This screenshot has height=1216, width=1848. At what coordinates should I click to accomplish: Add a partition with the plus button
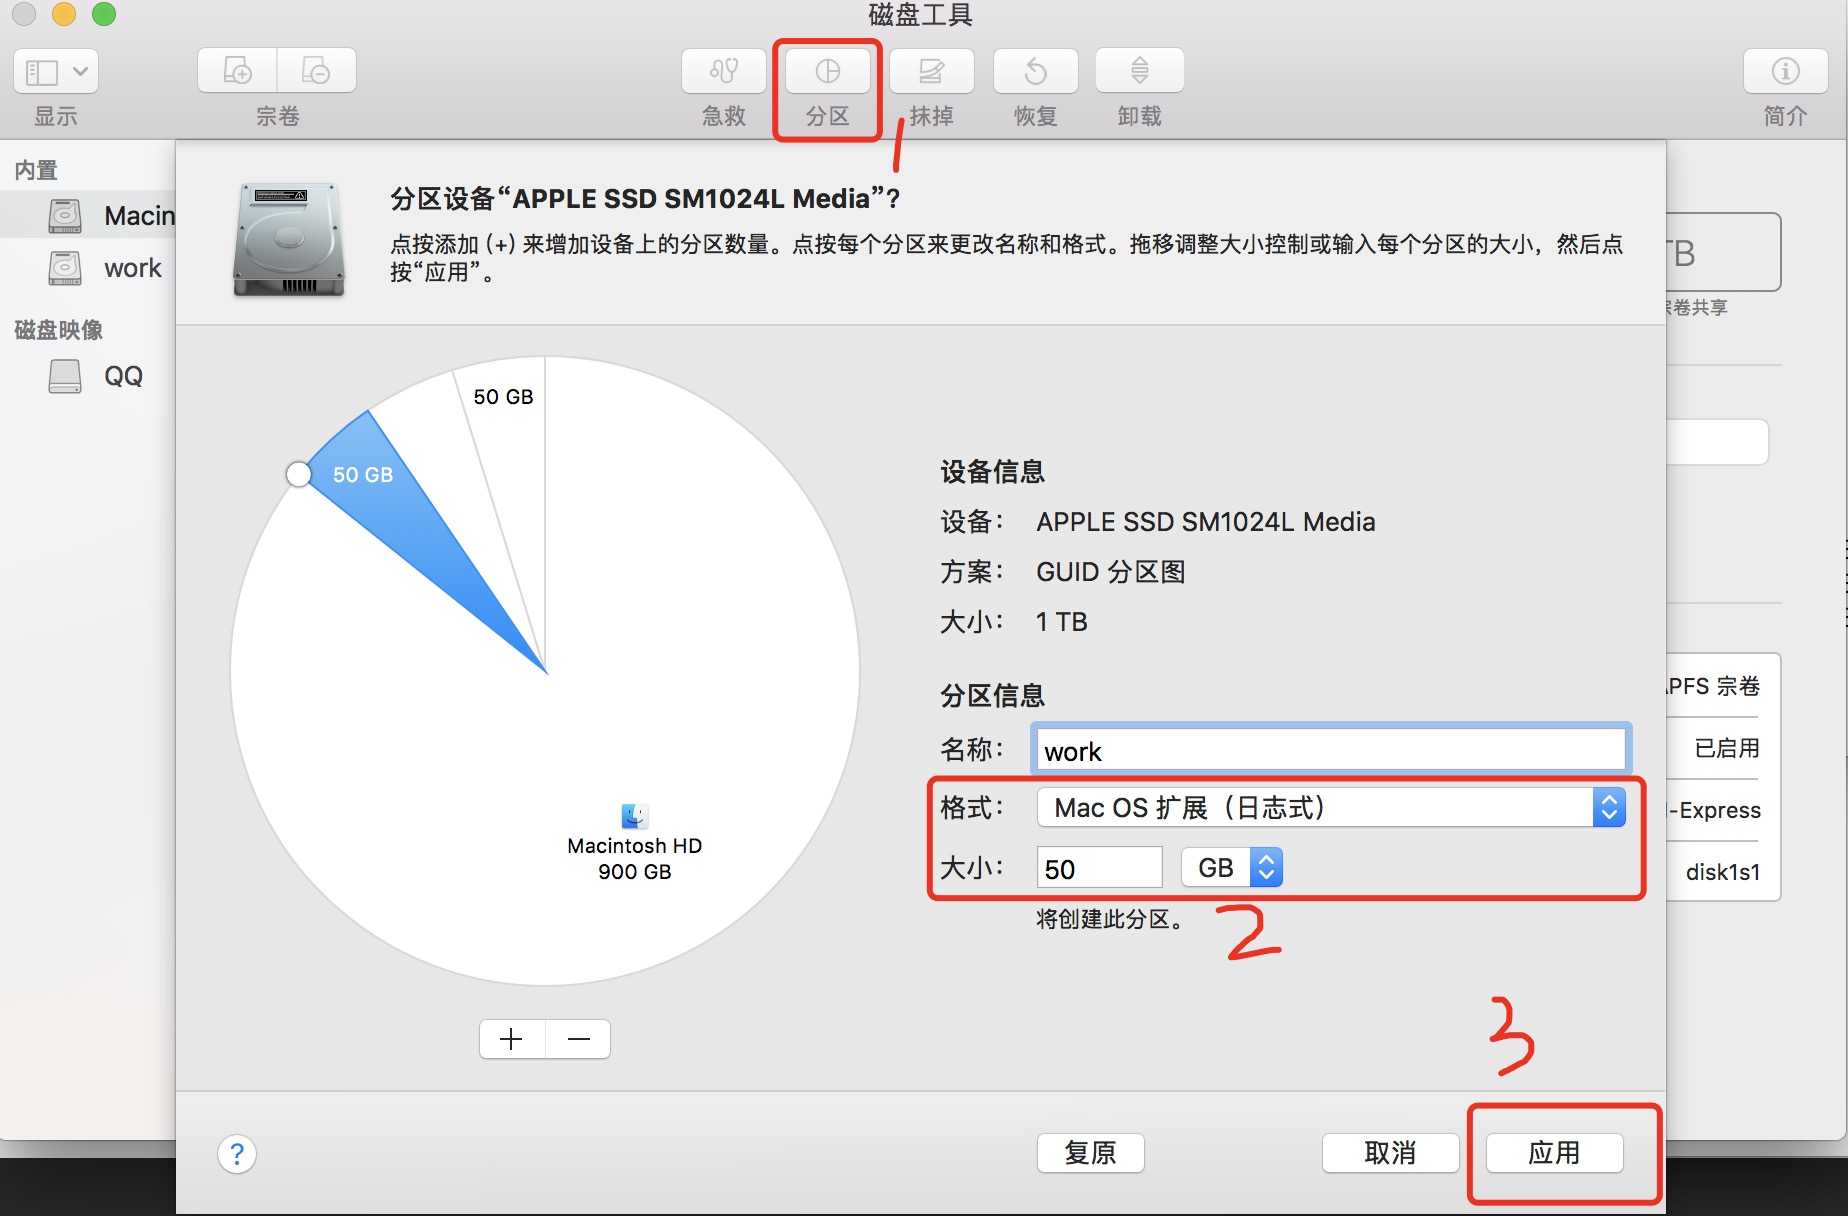point(512,1039)
